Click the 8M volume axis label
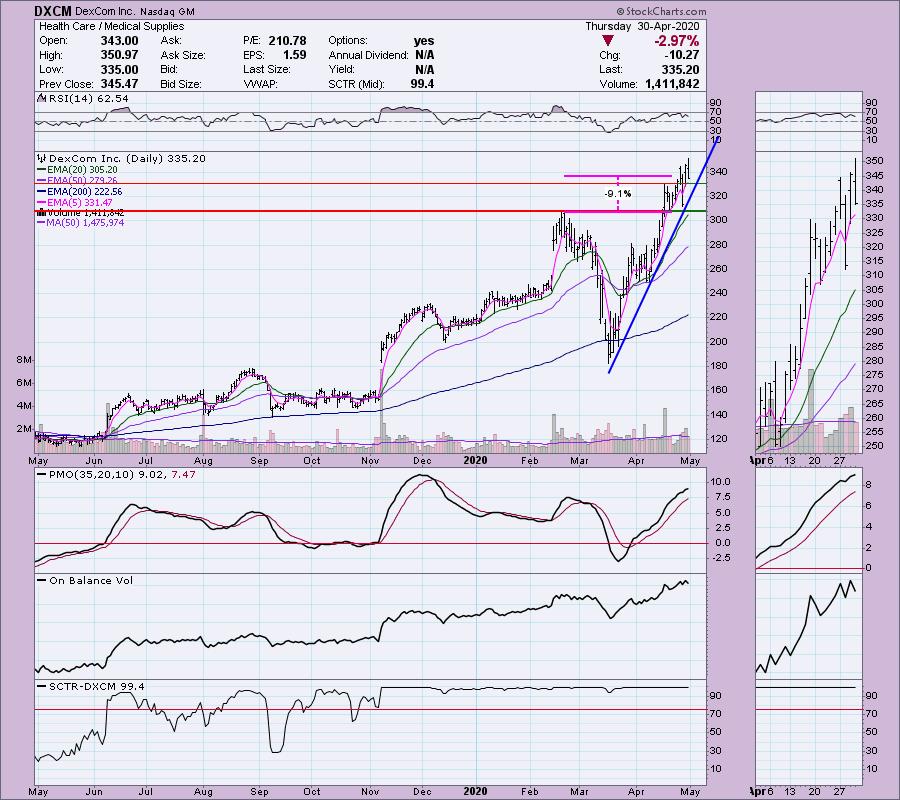 click(24, 360)
